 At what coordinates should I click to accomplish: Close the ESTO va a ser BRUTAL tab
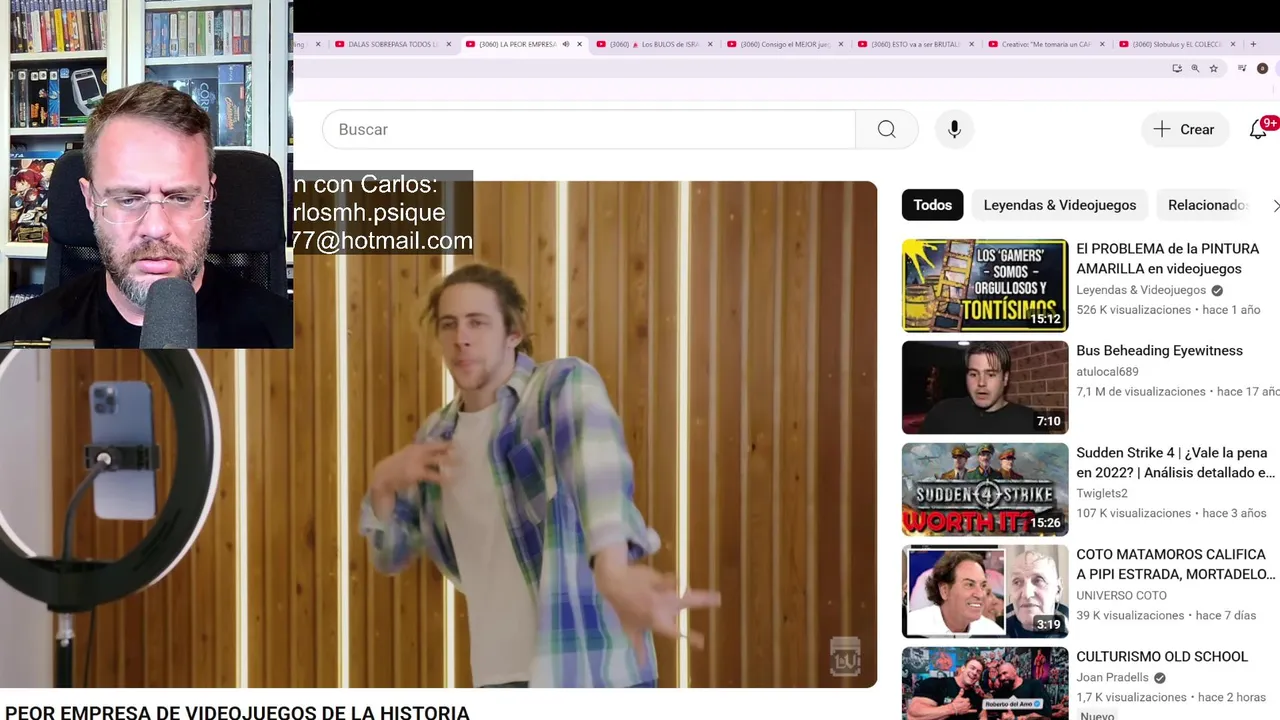[x=971, y=44]
